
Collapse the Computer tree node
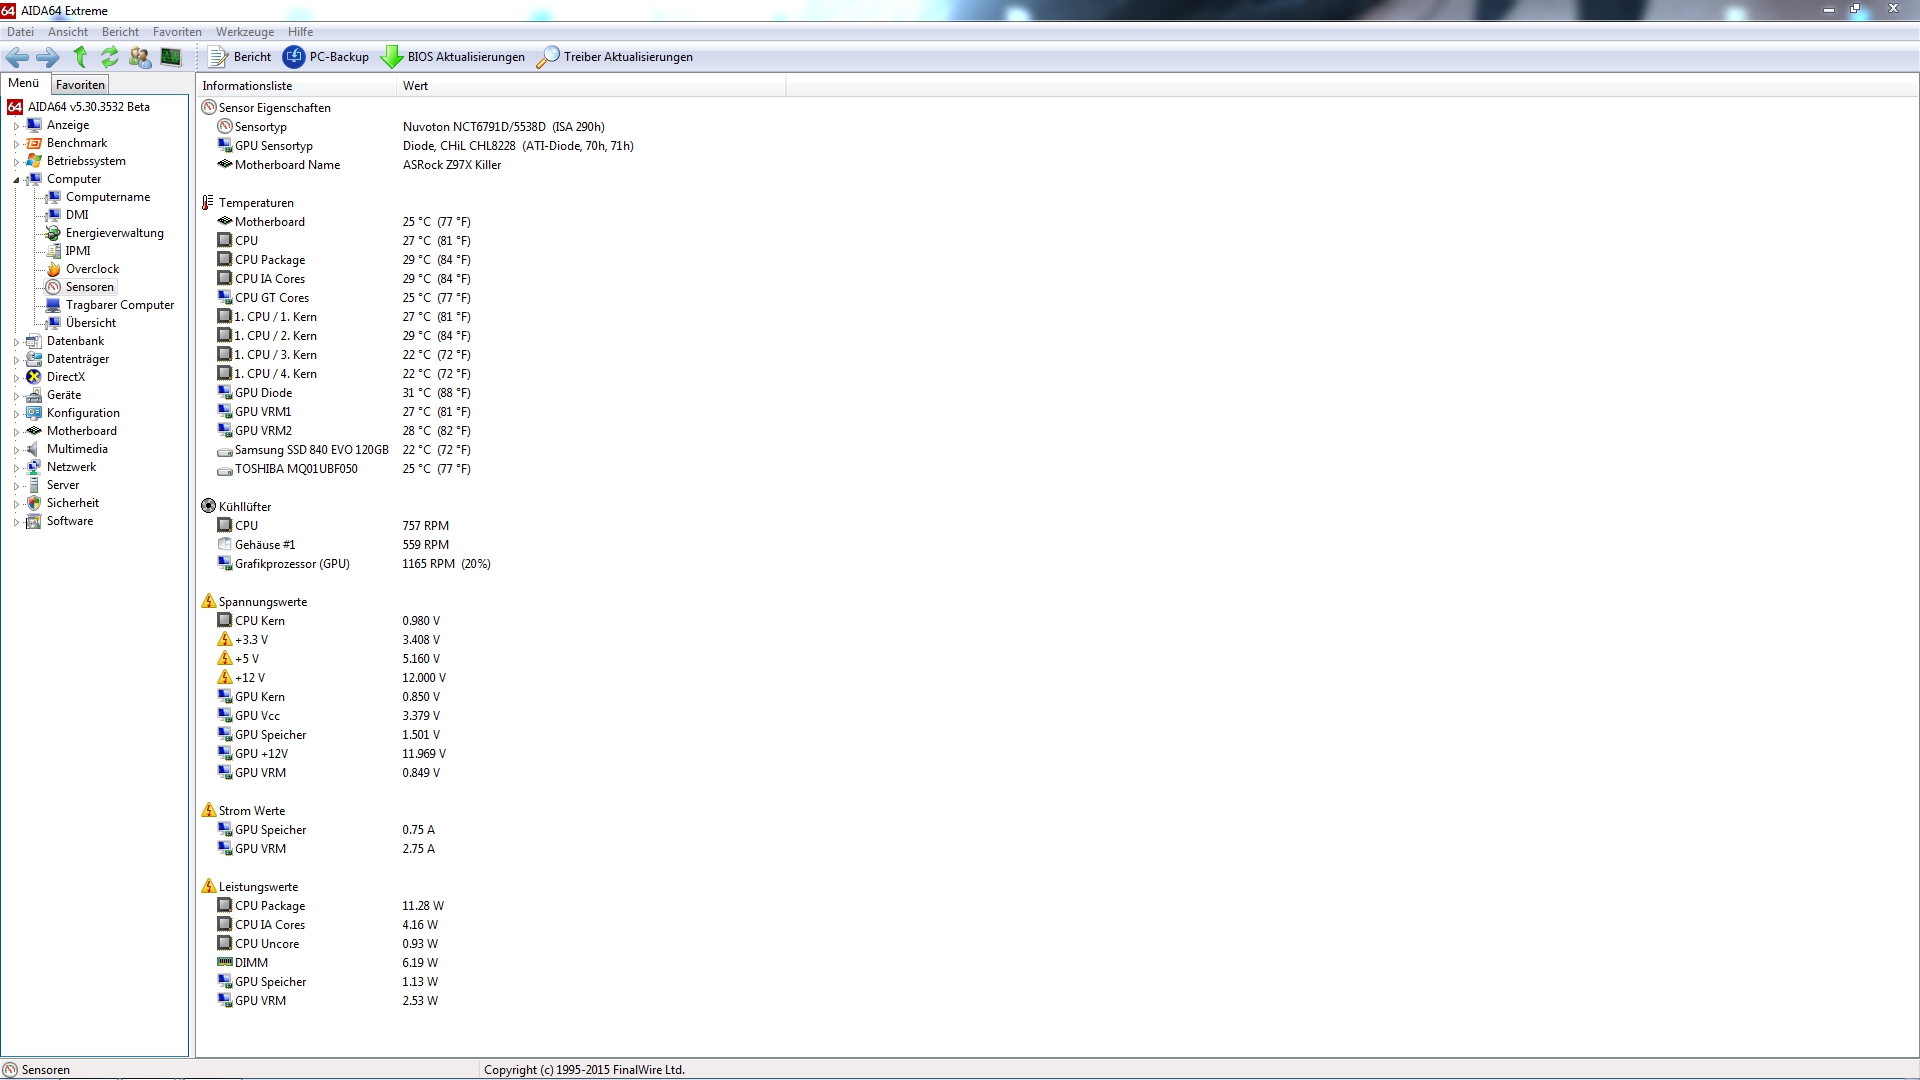point(16,180)
